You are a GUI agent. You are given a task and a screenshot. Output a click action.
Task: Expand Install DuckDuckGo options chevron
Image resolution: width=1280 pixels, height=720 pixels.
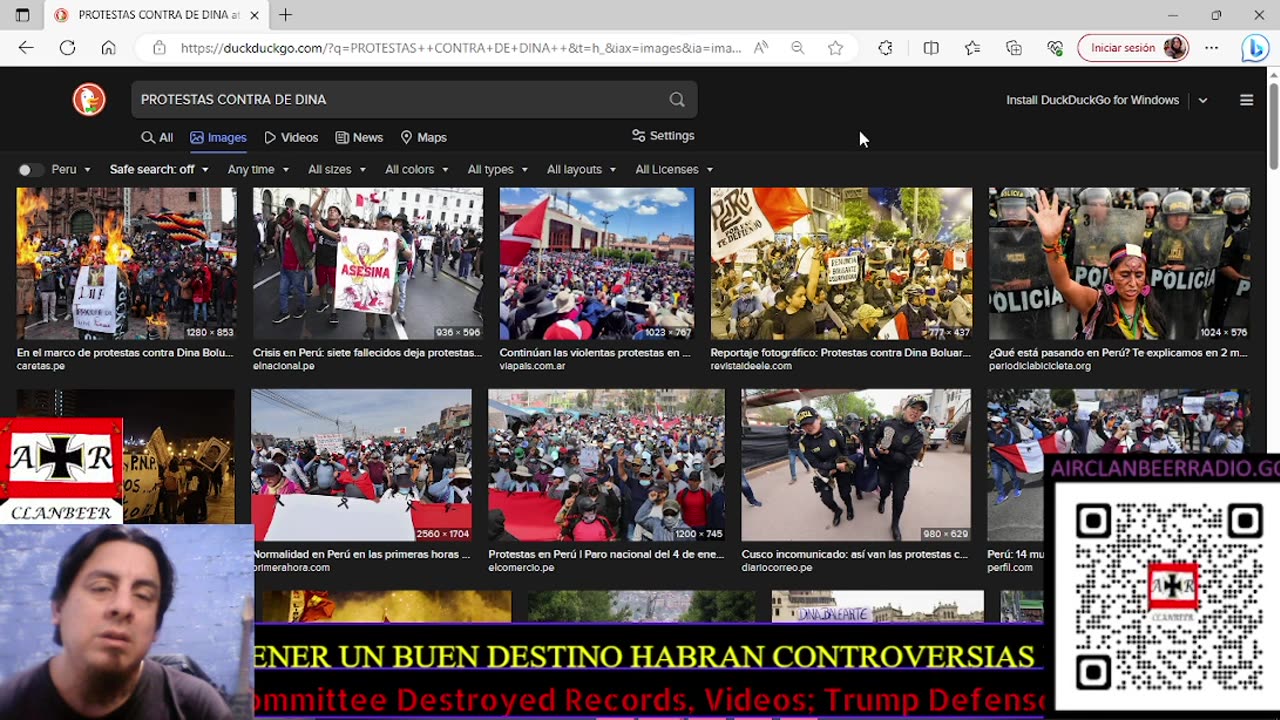click(x=1203, y=100)
